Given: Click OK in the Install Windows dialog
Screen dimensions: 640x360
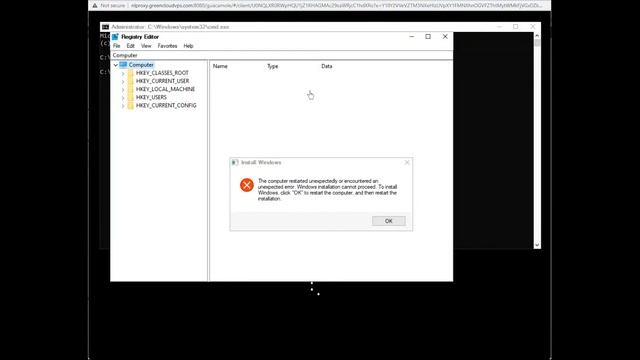Looking at the screenshot, I should coord(389,221).
